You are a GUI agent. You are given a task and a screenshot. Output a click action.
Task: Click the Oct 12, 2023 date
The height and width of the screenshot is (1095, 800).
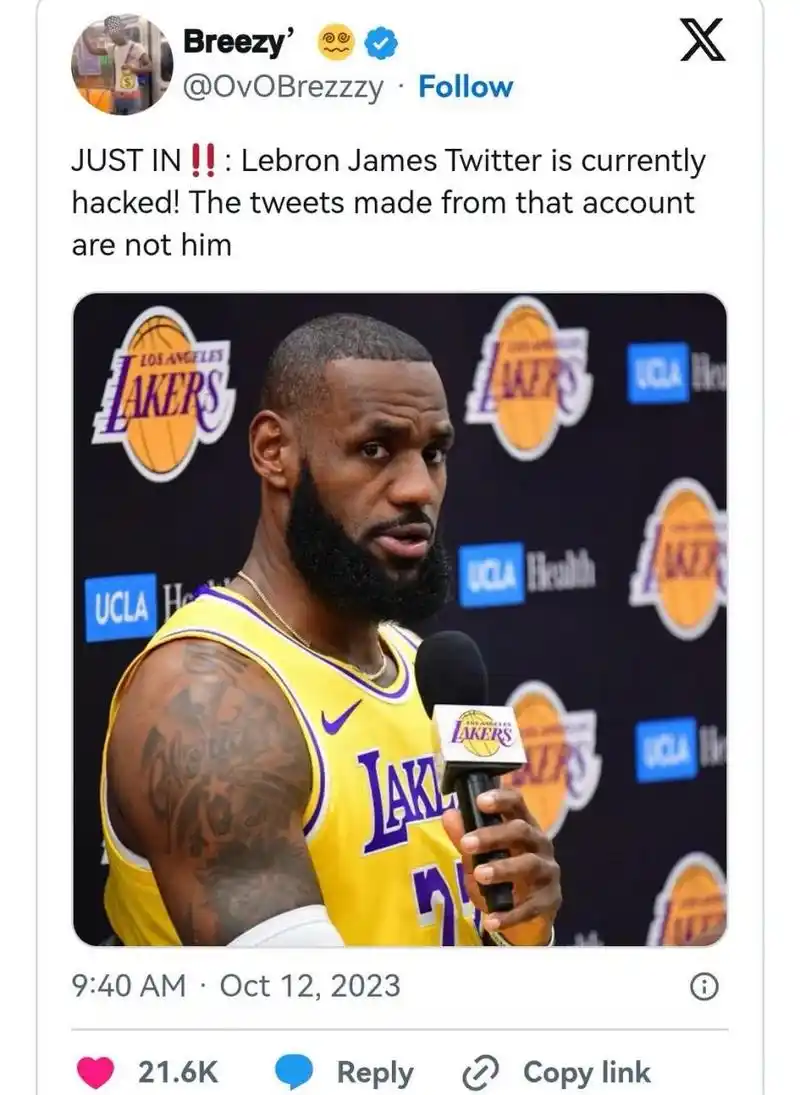[309, 987]
